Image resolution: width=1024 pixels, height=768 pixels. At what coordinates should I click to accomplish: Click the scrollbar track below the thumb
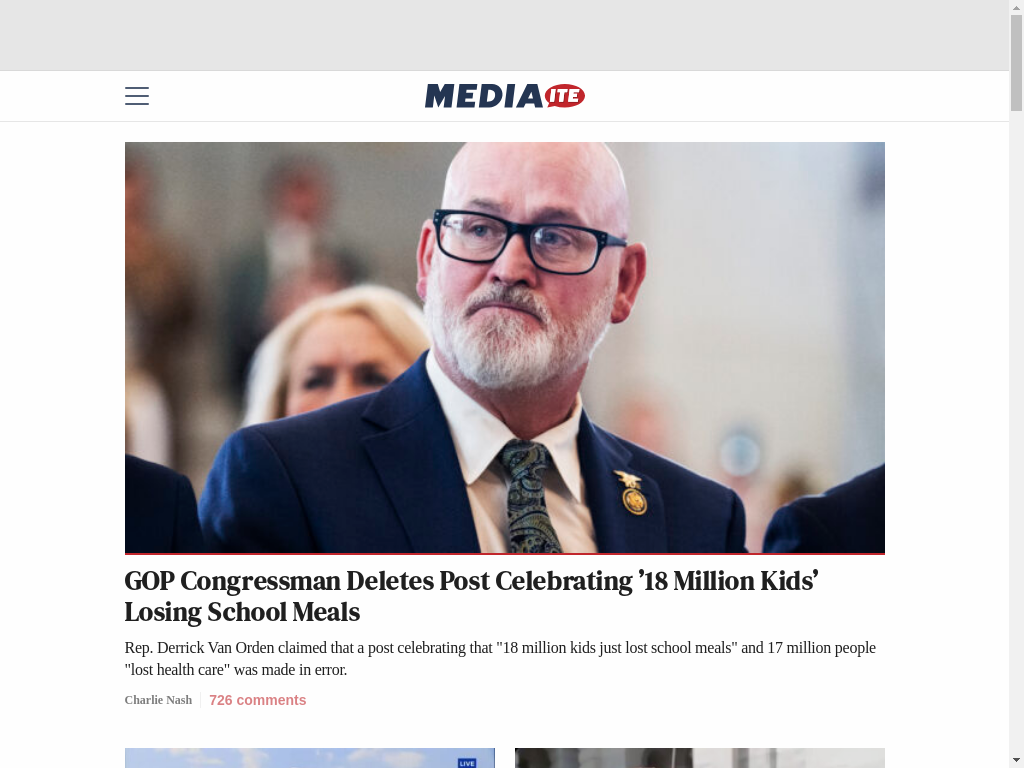[x=1016, y=431]
